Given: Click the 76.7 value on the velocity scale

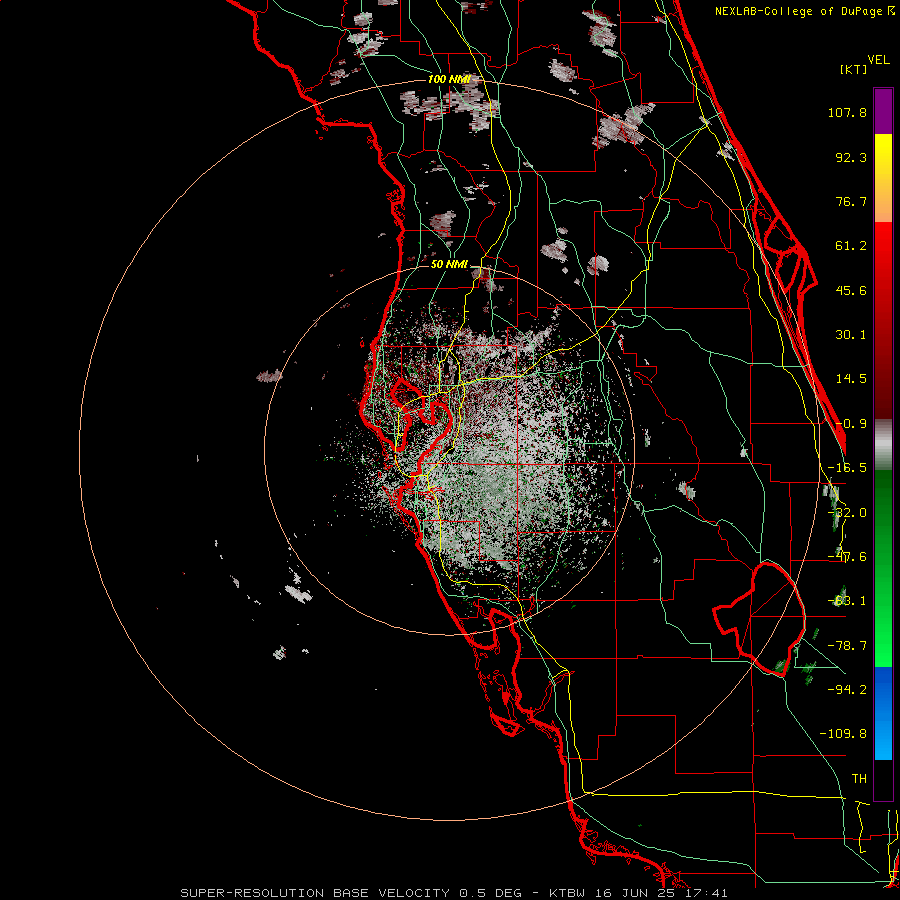Looking at the screenshot, I should click(x=851, y=201).
